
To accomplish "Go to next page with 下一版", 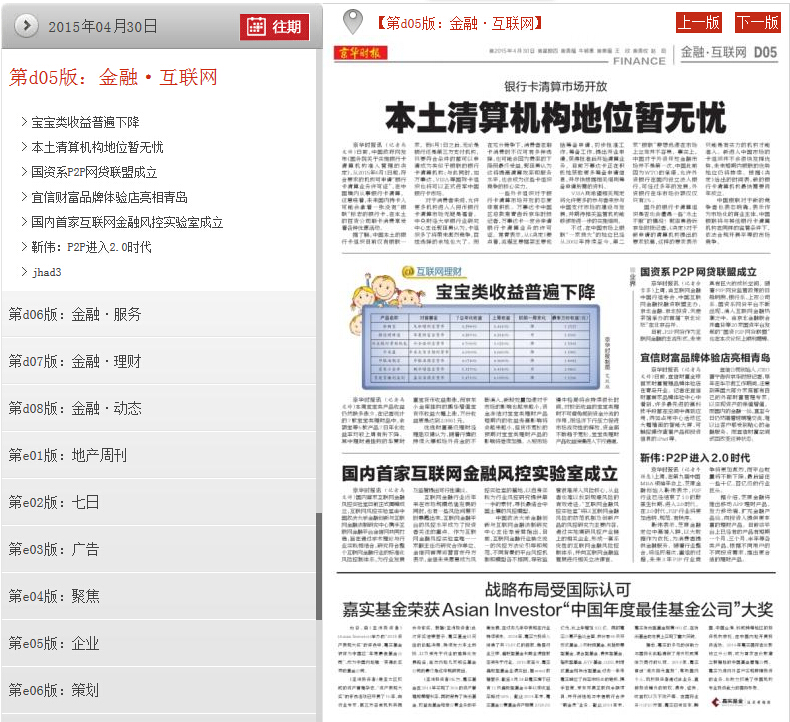I will pyautogui.click(x=758, y=23).
